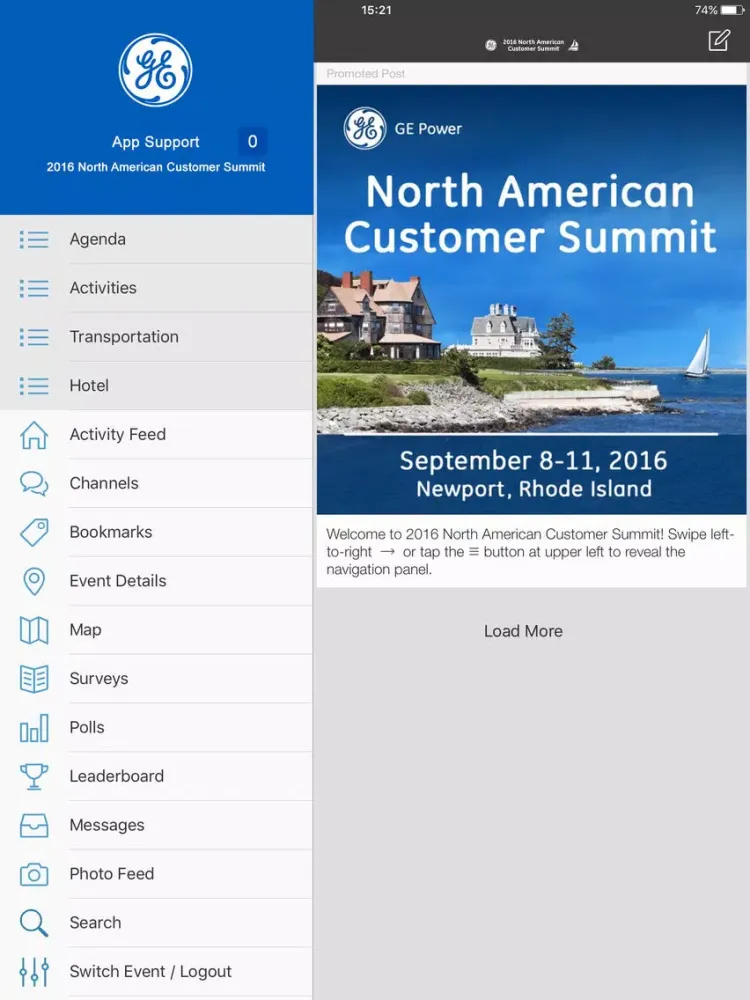The width and height of the screenshot is (750, 1000).
Task: Tap the Bookmarks tag icon
Action: (x=34, y=533)
